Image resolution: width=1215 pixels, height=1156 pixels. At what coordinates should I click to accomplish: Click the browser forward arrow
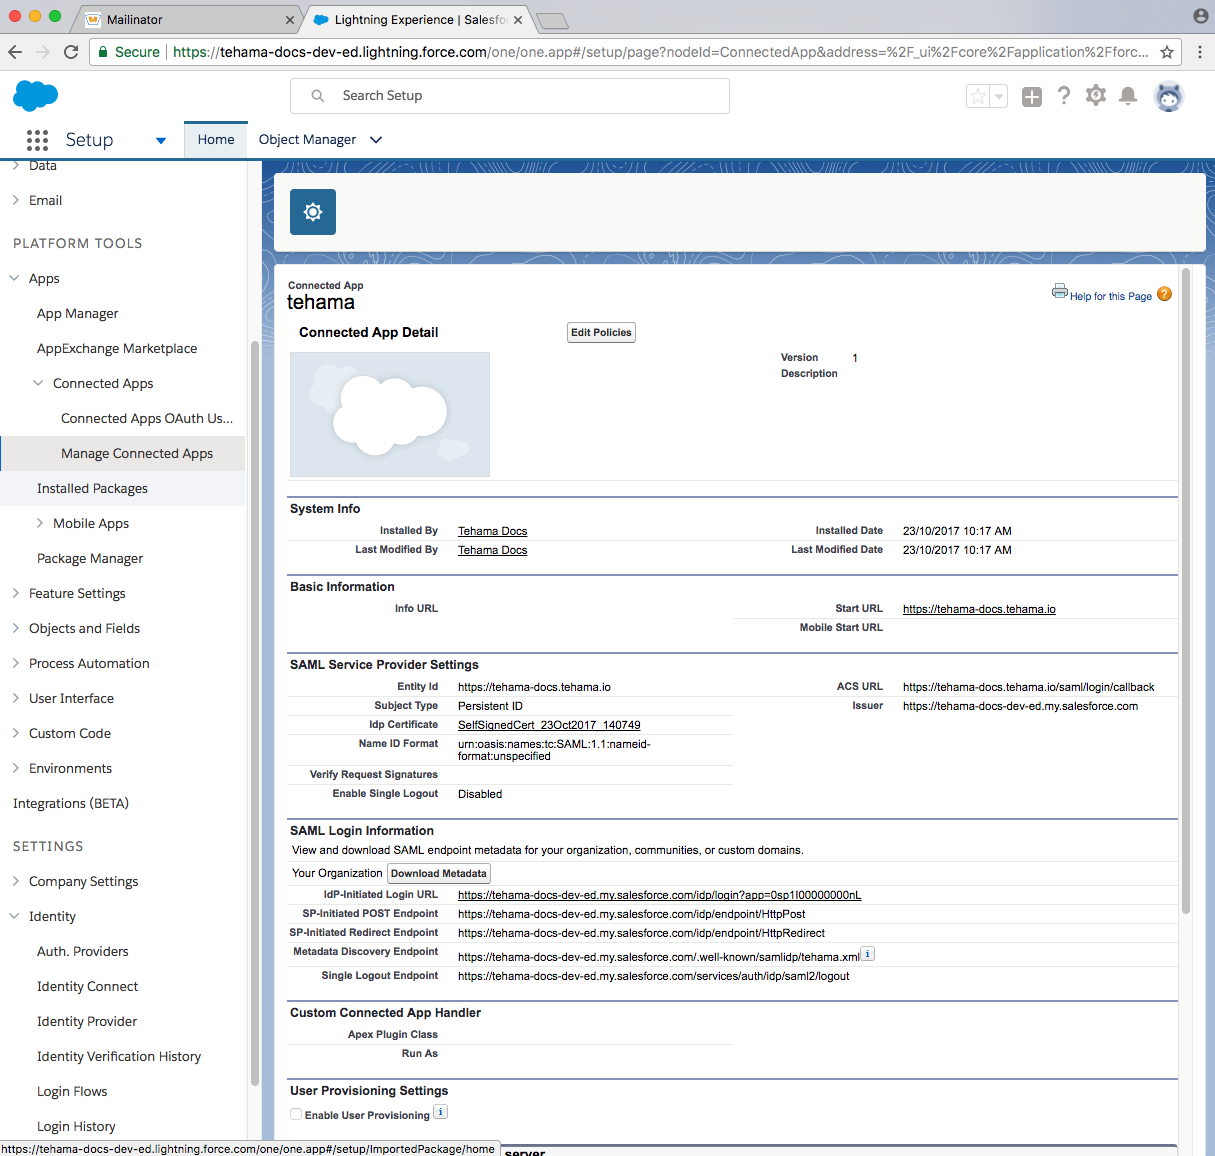[43, 52]
